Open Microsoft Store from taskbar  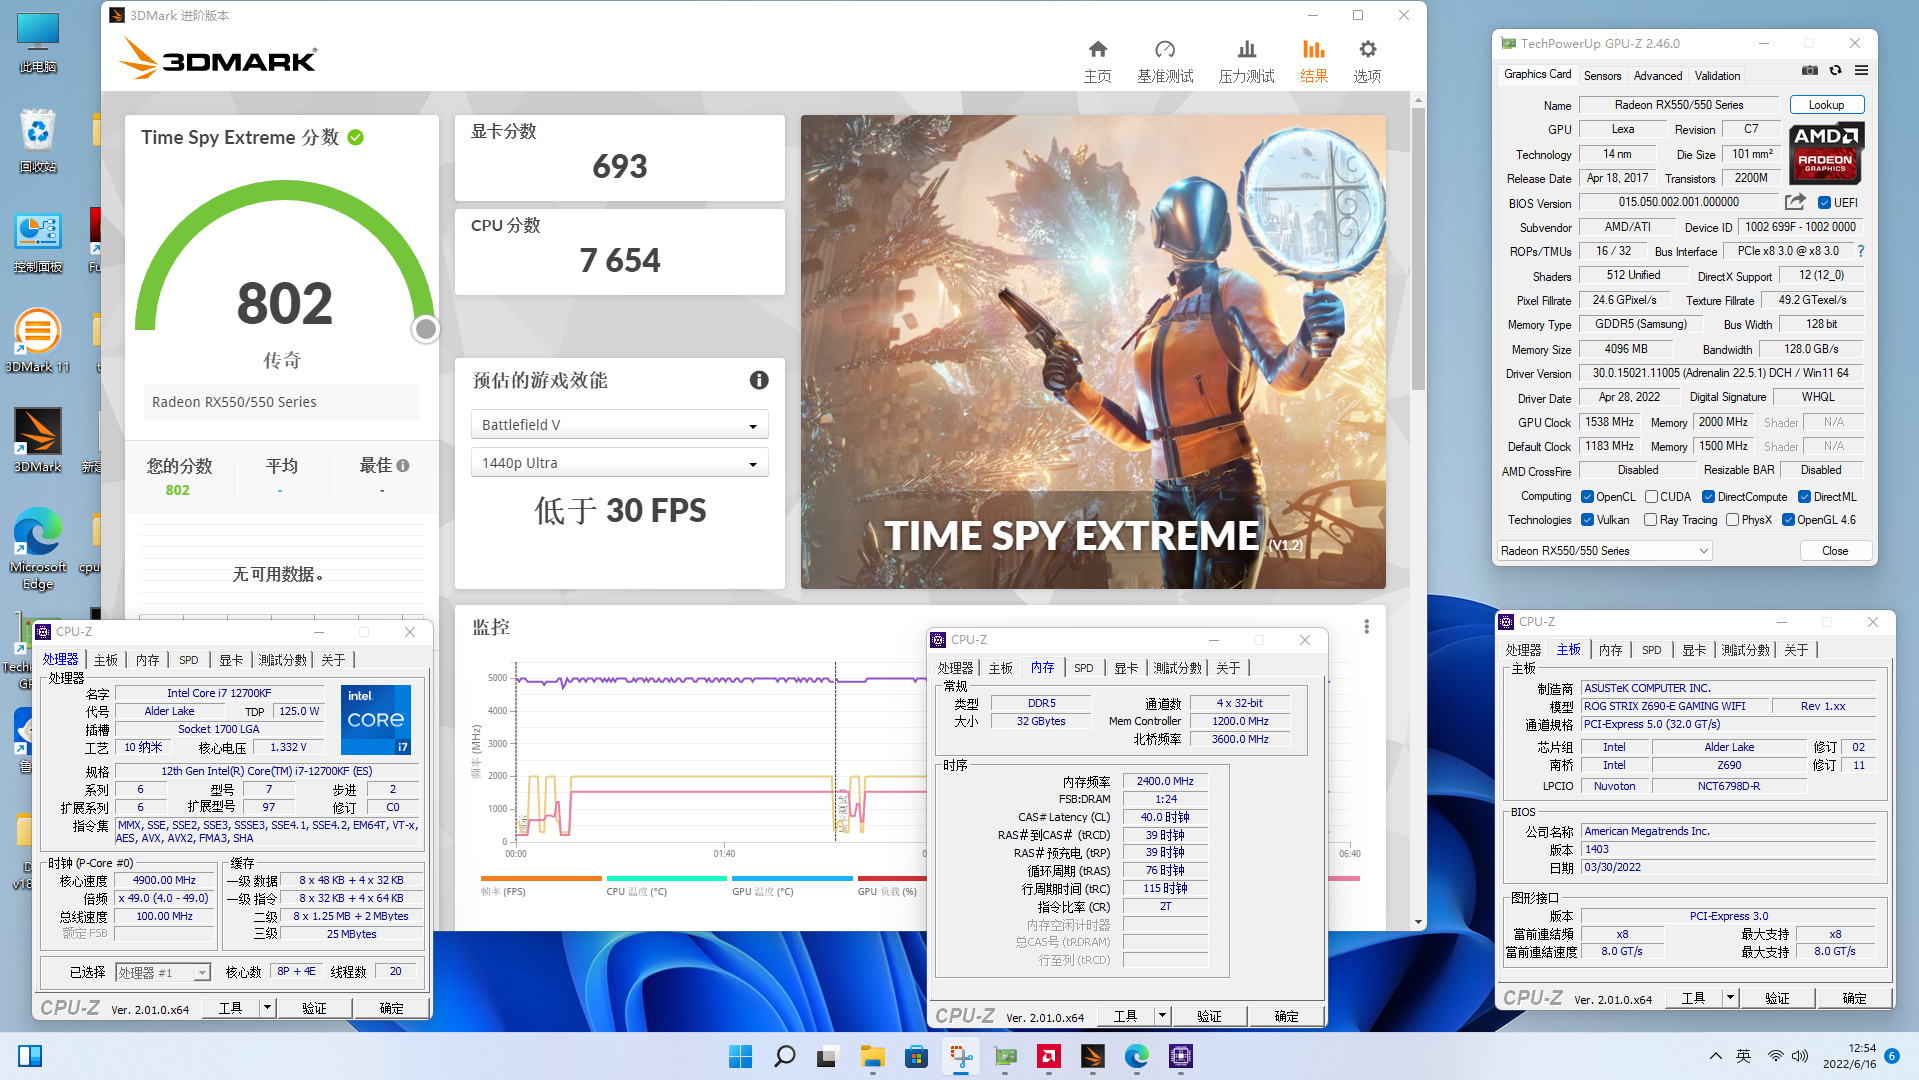(x=916, y=1056)
